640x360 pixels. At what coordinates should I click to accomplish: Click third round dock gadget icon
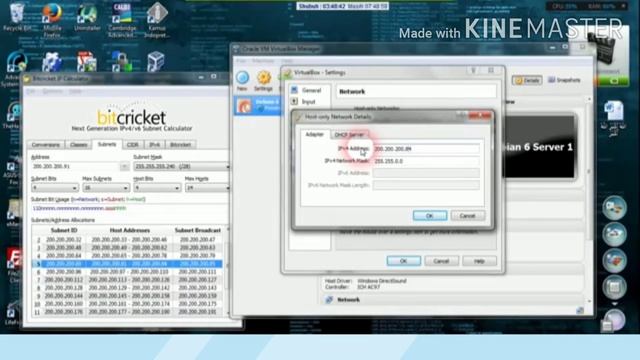pos(614,261)
